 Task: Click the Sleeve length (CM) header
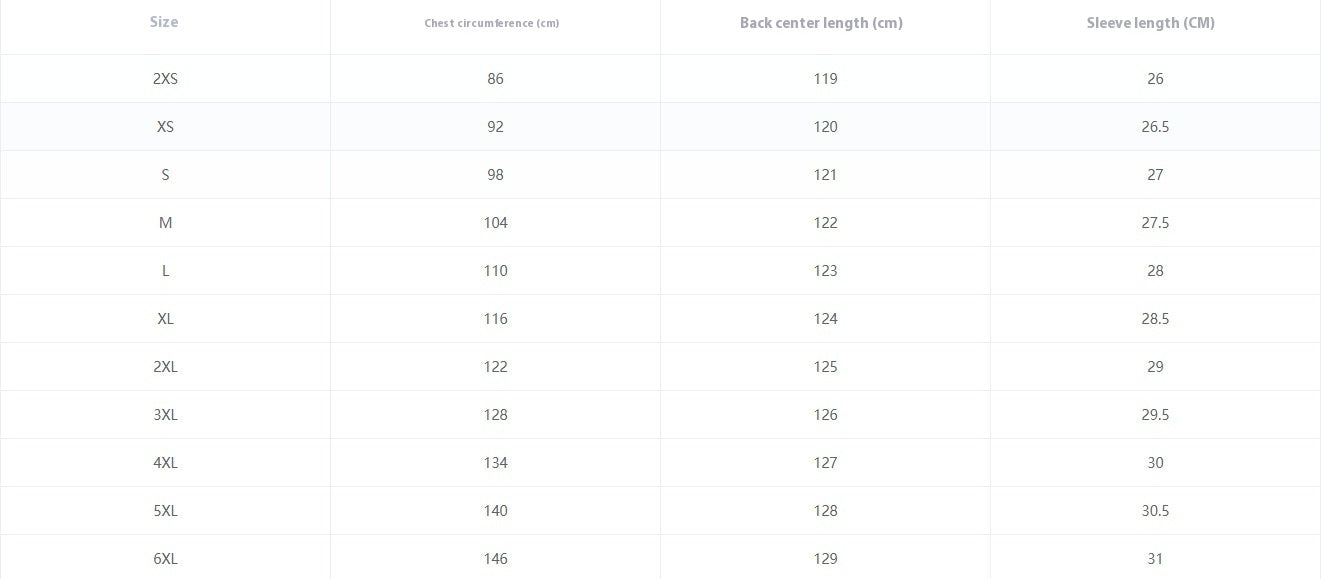(x=1151, y=23)
